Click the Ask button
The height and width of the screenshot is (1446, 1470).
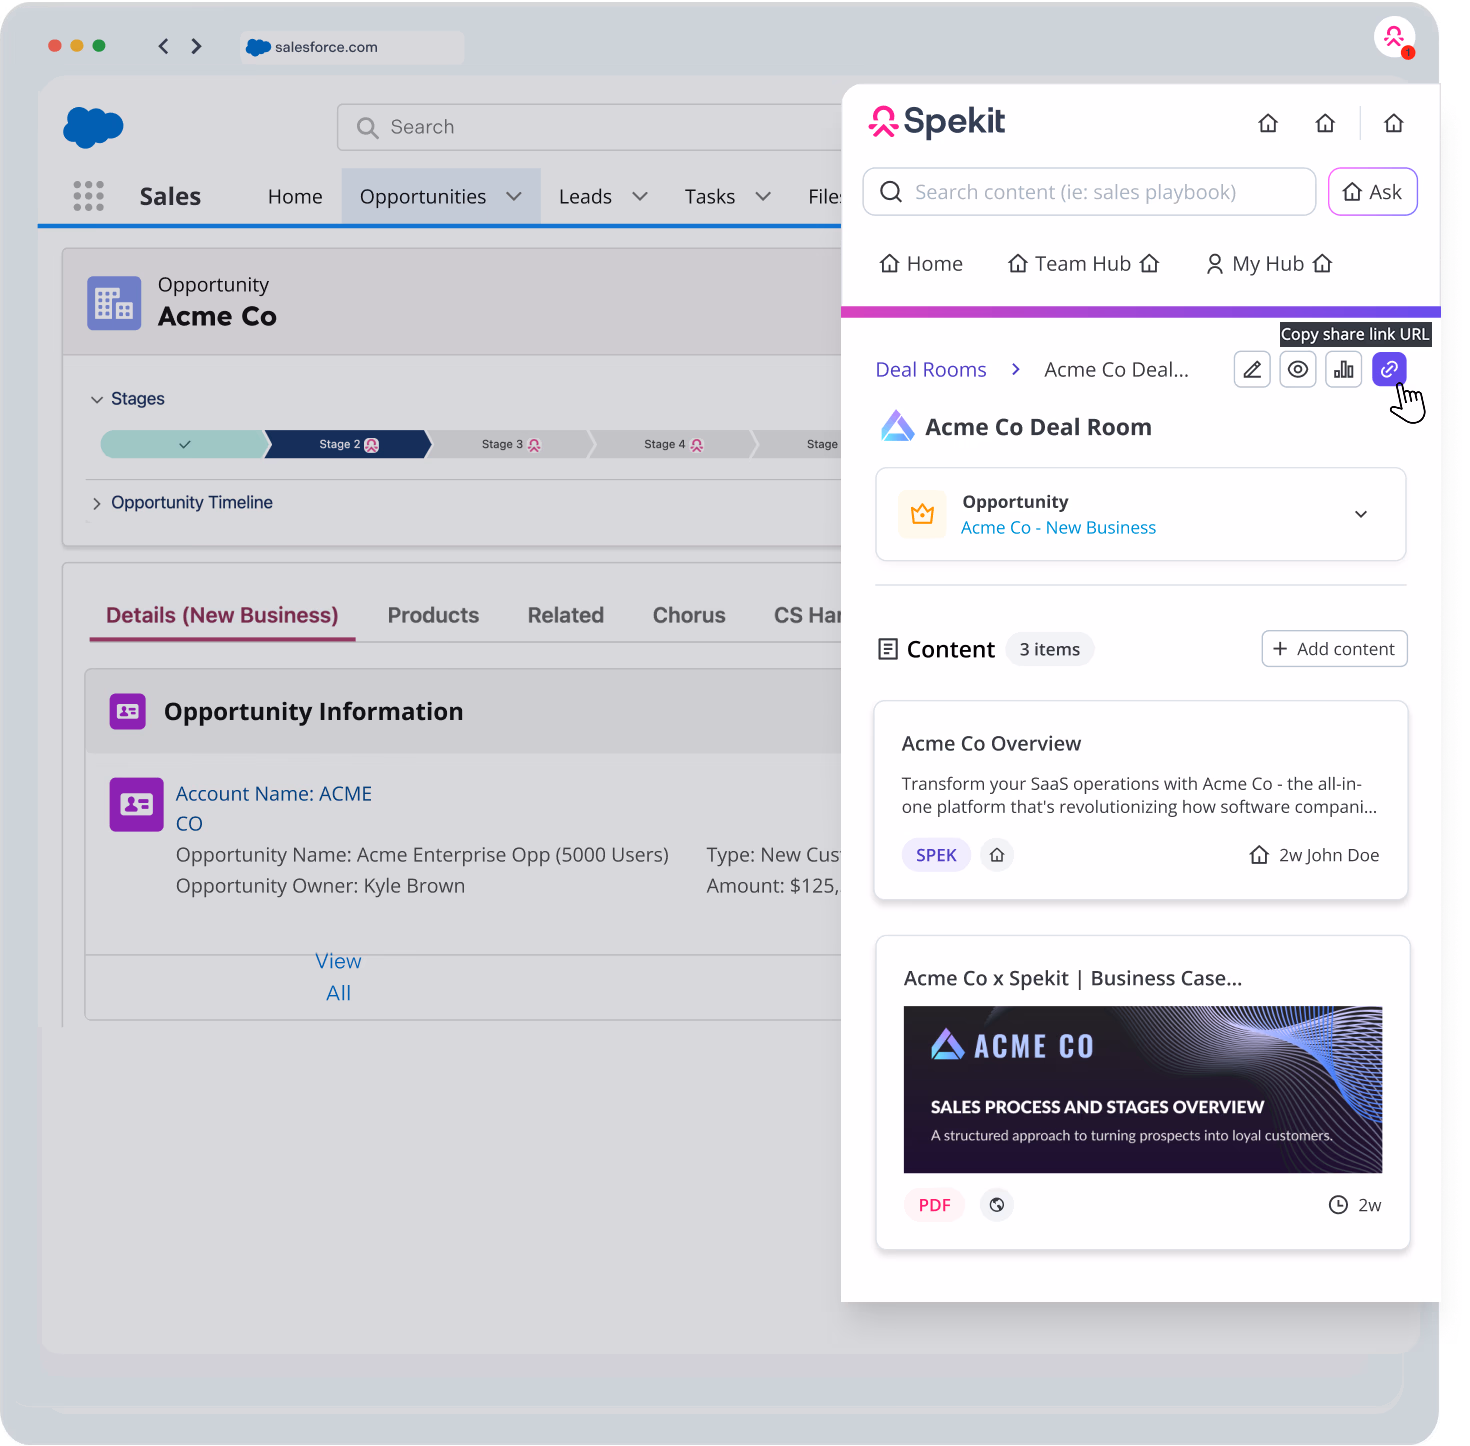pos(1372,191)
